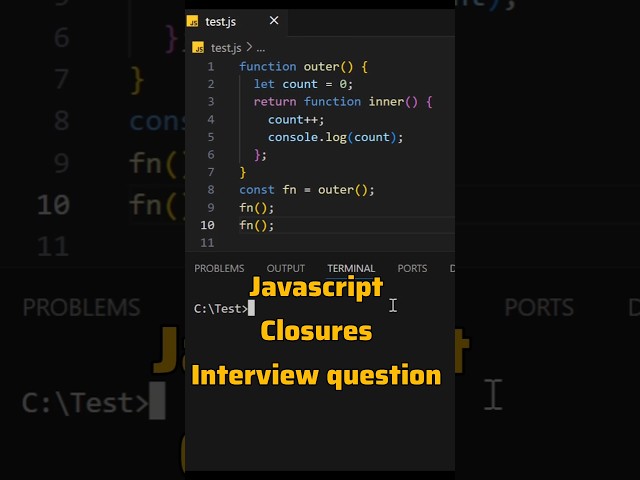Click the C:\Test> terminal prompt
This screenshot has height=480, width=640.
[x=221, y=309]
